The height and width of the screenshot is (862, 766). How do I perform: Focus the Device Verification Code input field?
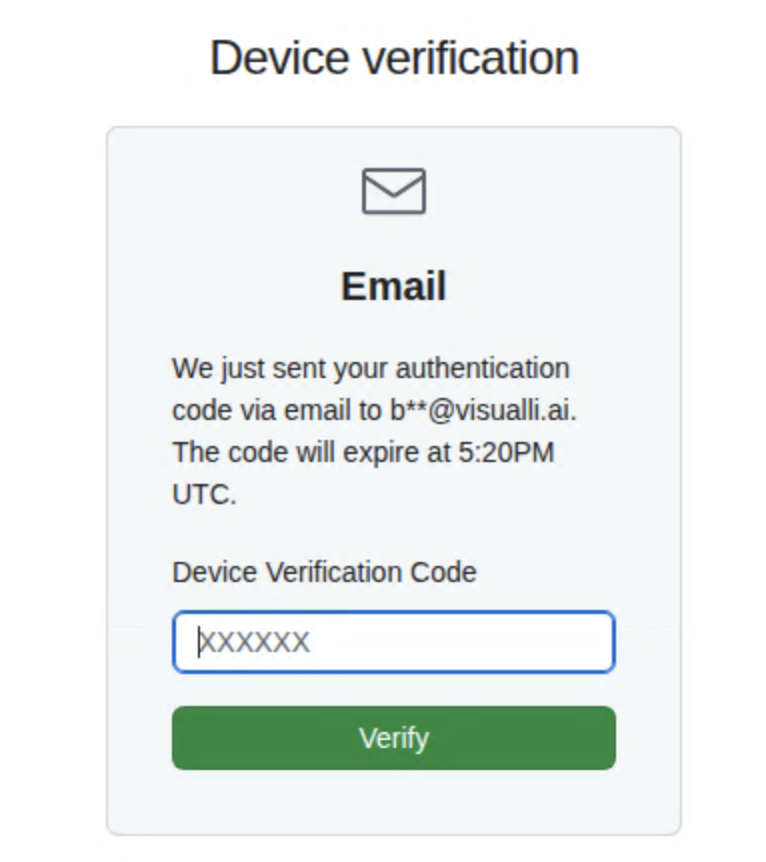[x=393, y=642]
